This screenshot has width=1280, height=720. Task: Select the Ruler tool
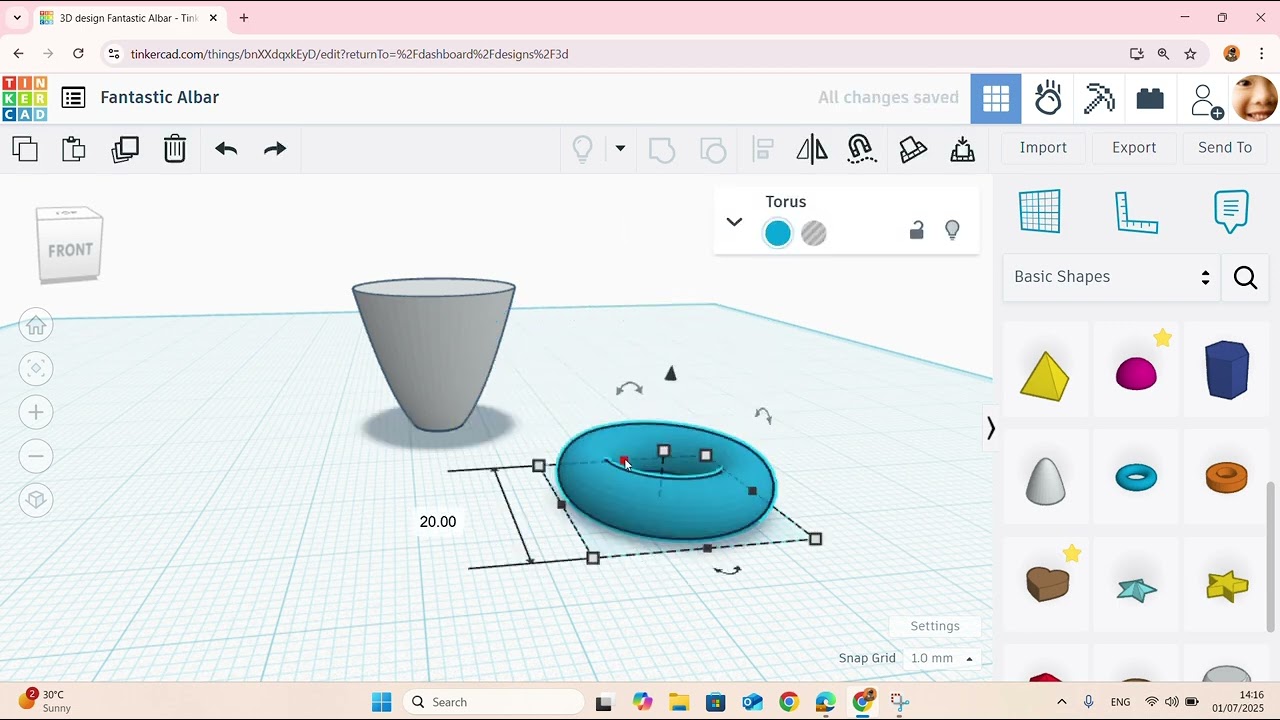click(1136, 211)
